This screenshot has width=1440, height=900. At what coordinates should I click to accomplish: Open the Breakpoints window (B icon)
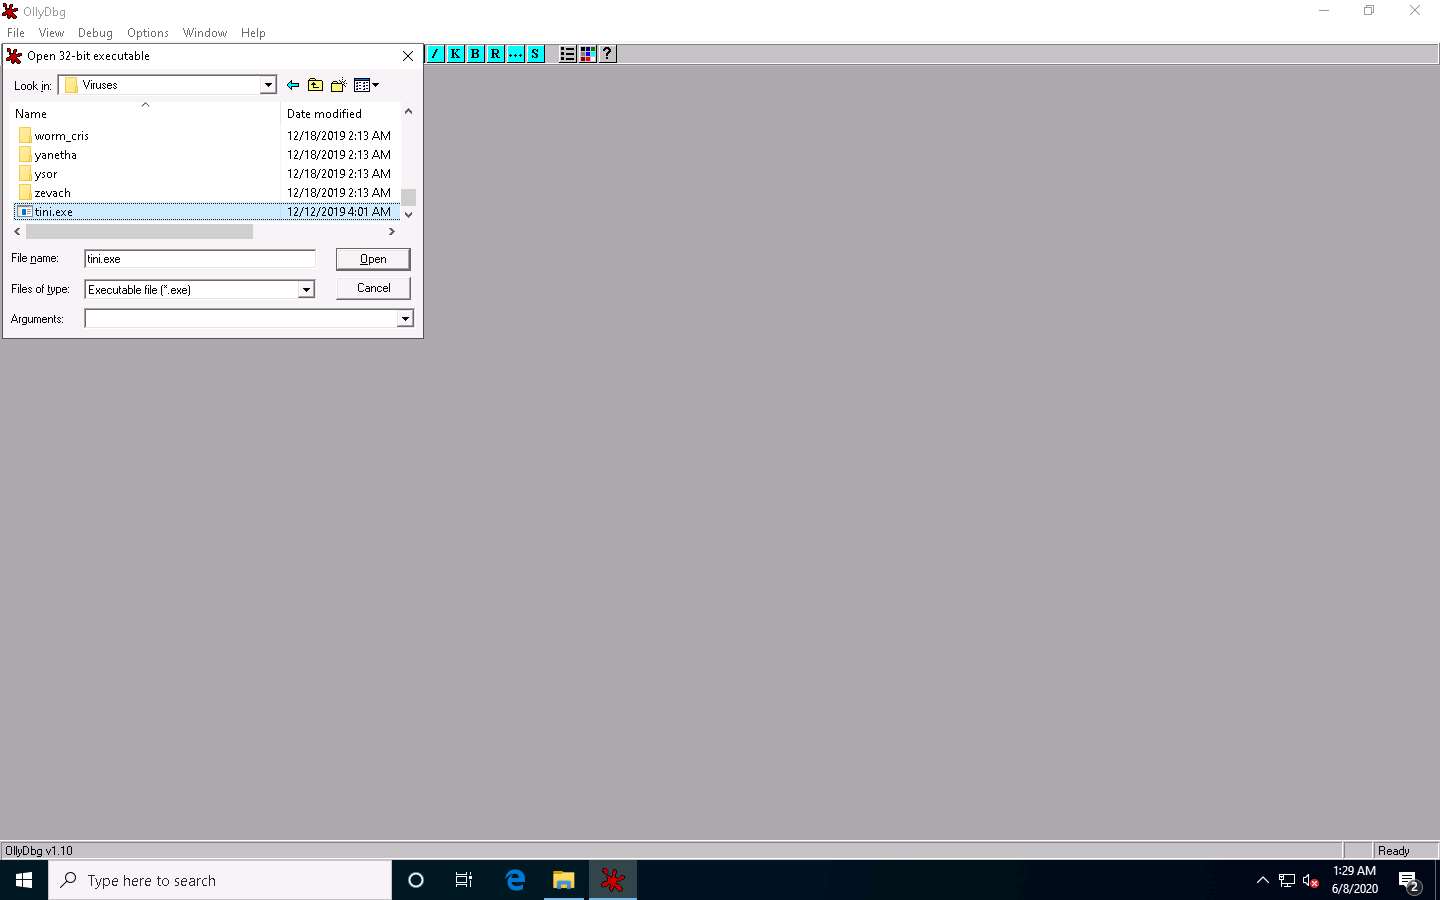tap(475, 54)
